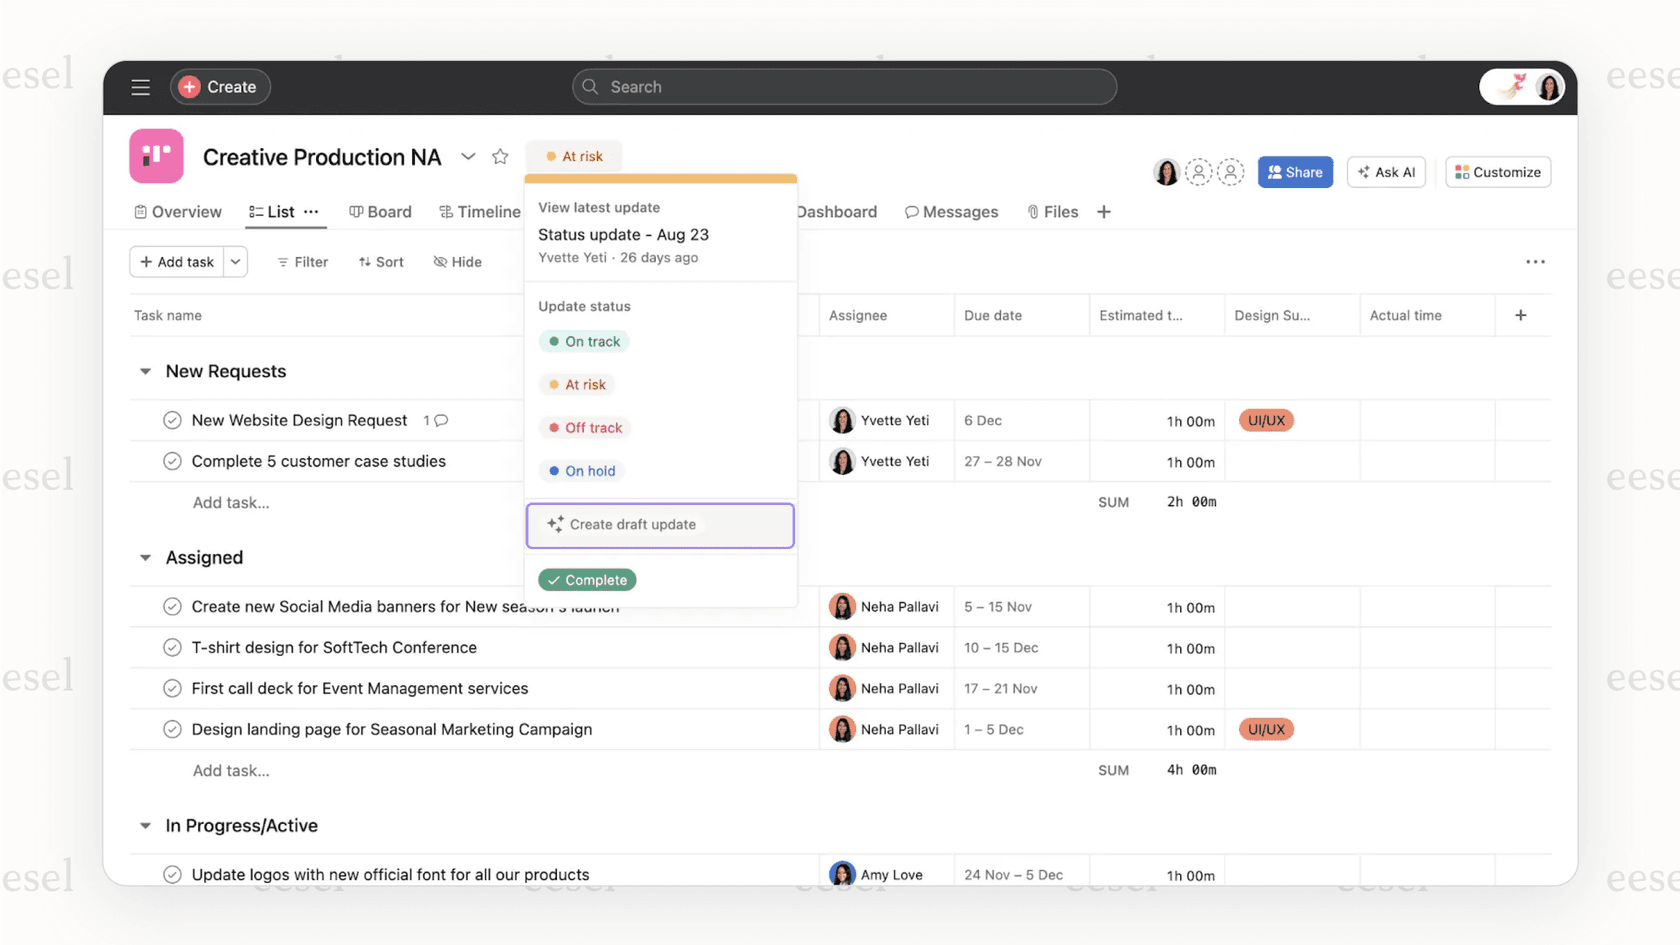This screenshot has width=1680, height=945.
Task: Select the Off track status
Action: pos(585,427)
